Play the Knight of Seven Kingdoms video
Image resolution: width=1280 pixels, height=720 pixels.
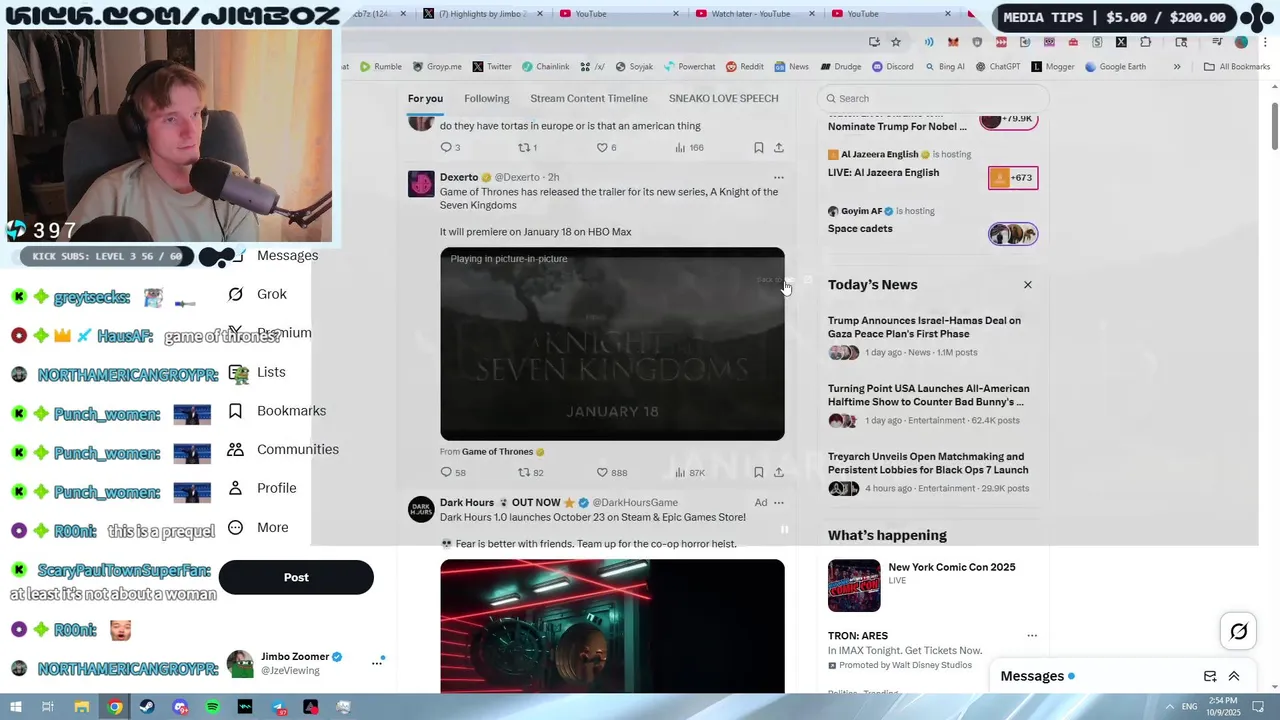612,344
